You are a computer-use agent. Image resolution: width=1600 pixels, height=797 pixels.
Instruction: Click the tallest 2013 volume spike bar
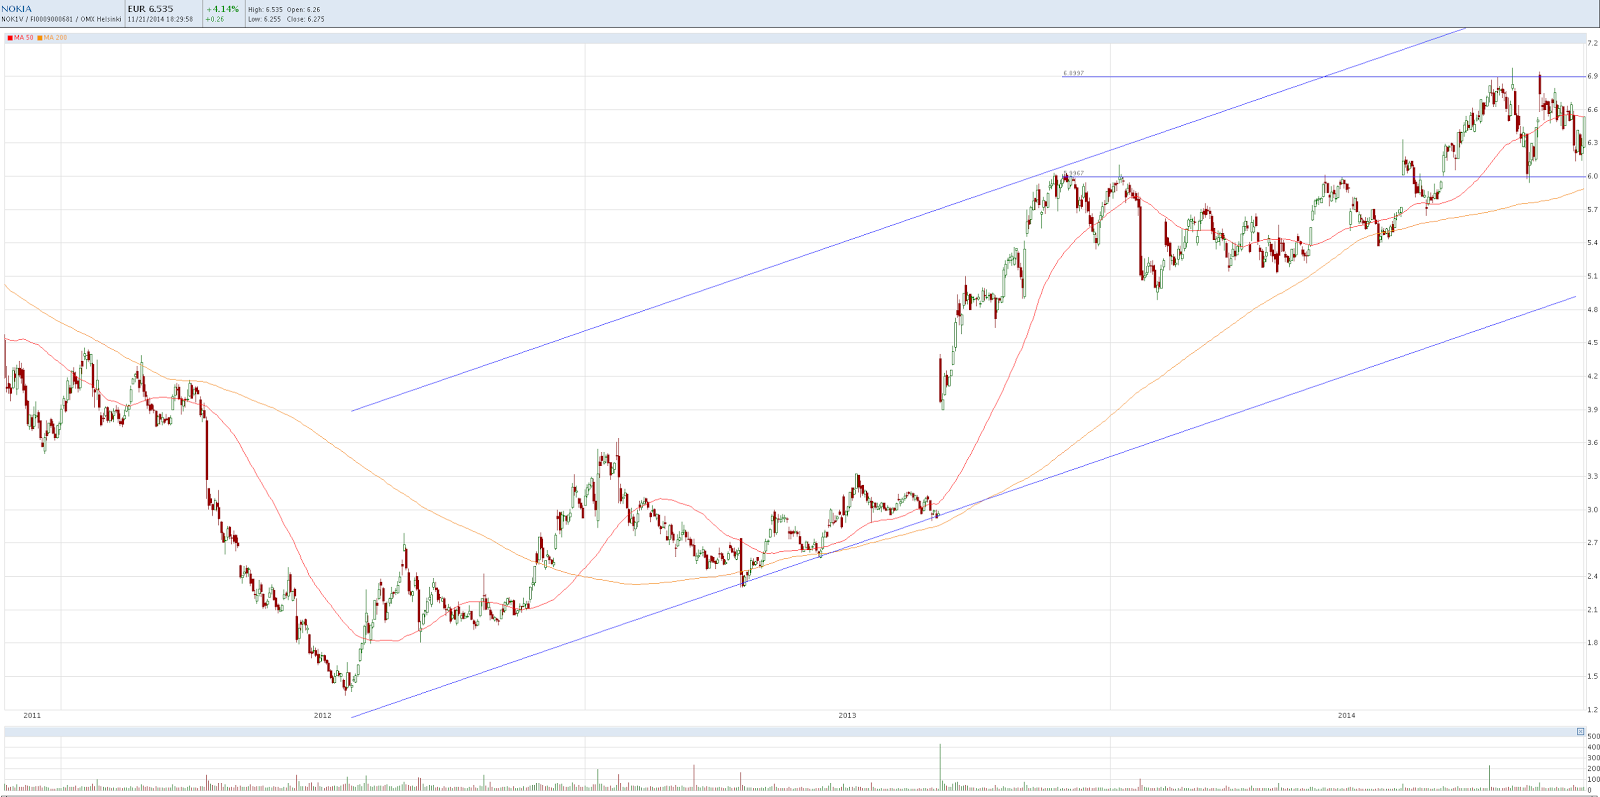coord(941,767)
